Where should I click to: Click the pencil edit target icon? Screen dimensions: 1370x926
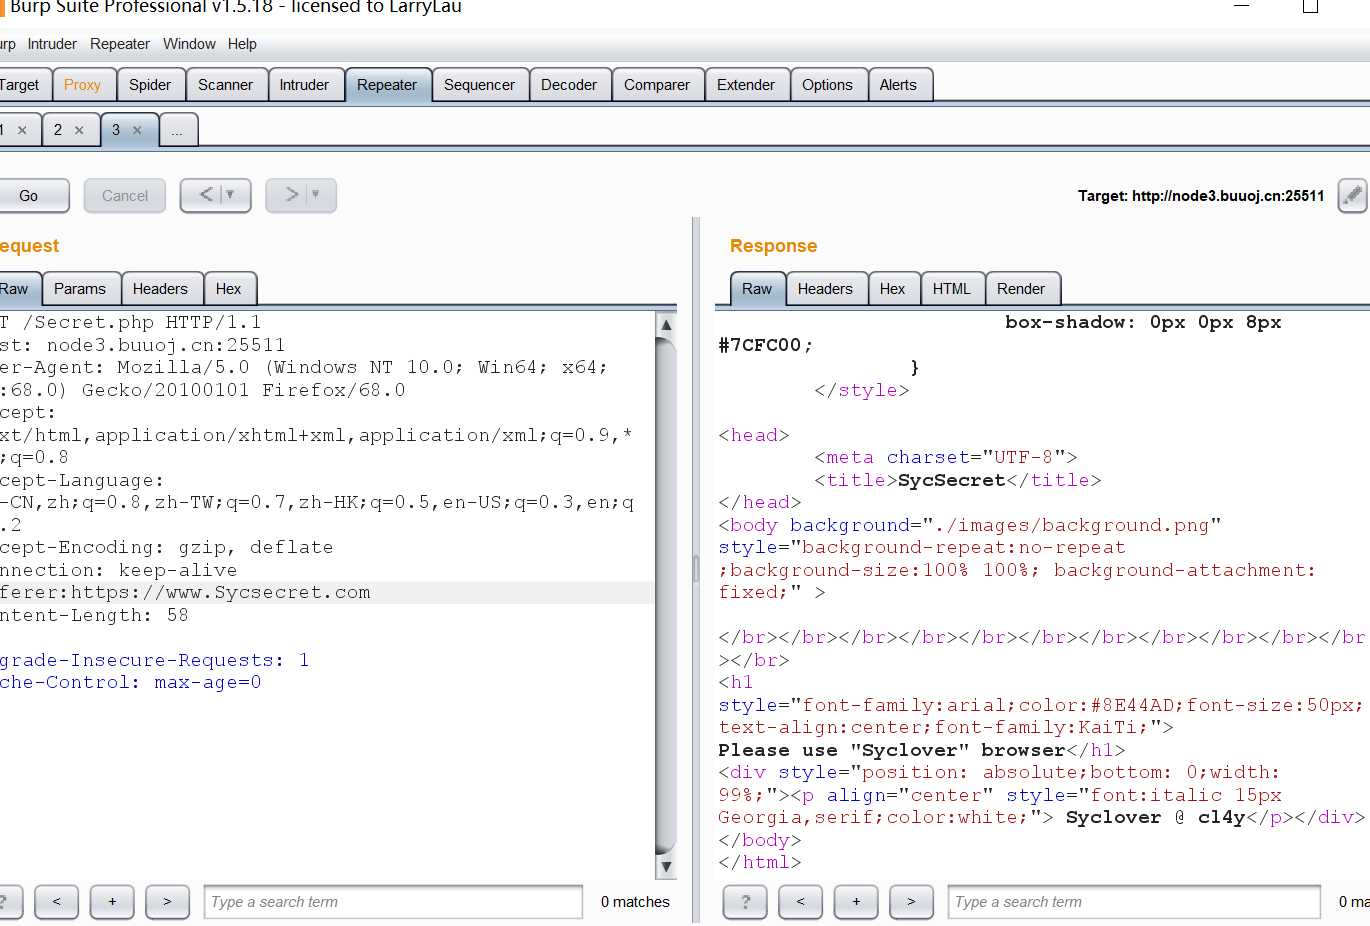pos(1352,195)
